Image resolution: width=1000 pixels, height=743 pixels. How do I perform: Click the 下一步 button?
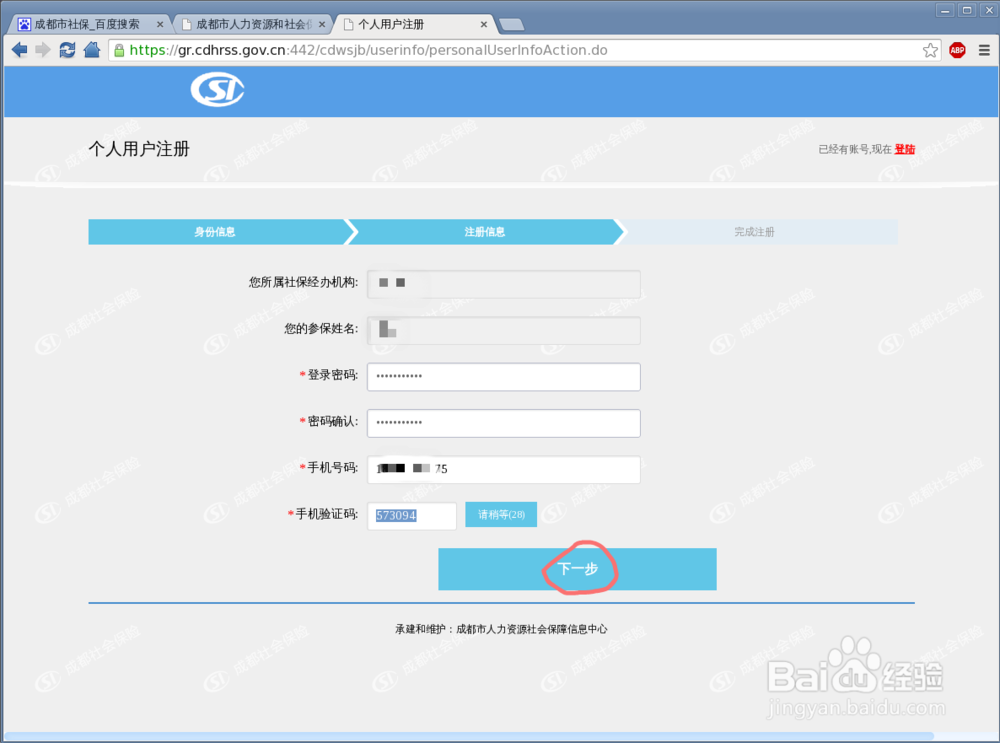(x=578, y=568)
